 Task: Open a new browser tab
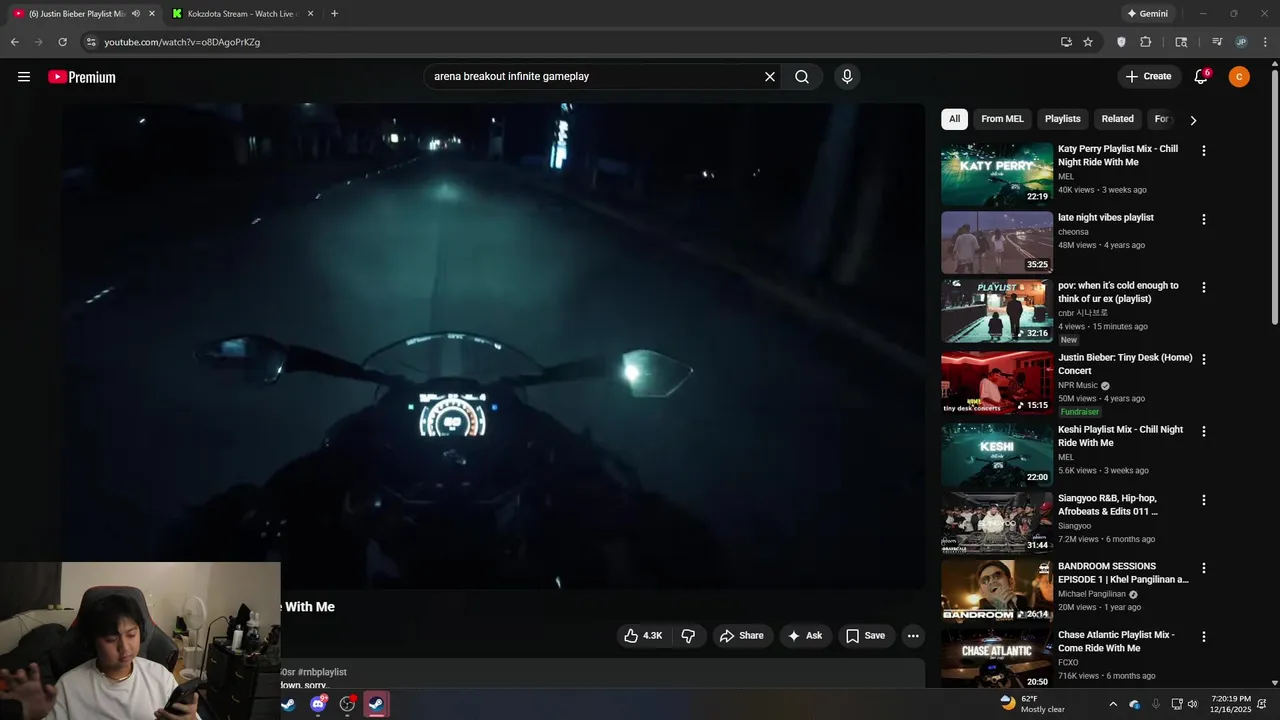334,14
